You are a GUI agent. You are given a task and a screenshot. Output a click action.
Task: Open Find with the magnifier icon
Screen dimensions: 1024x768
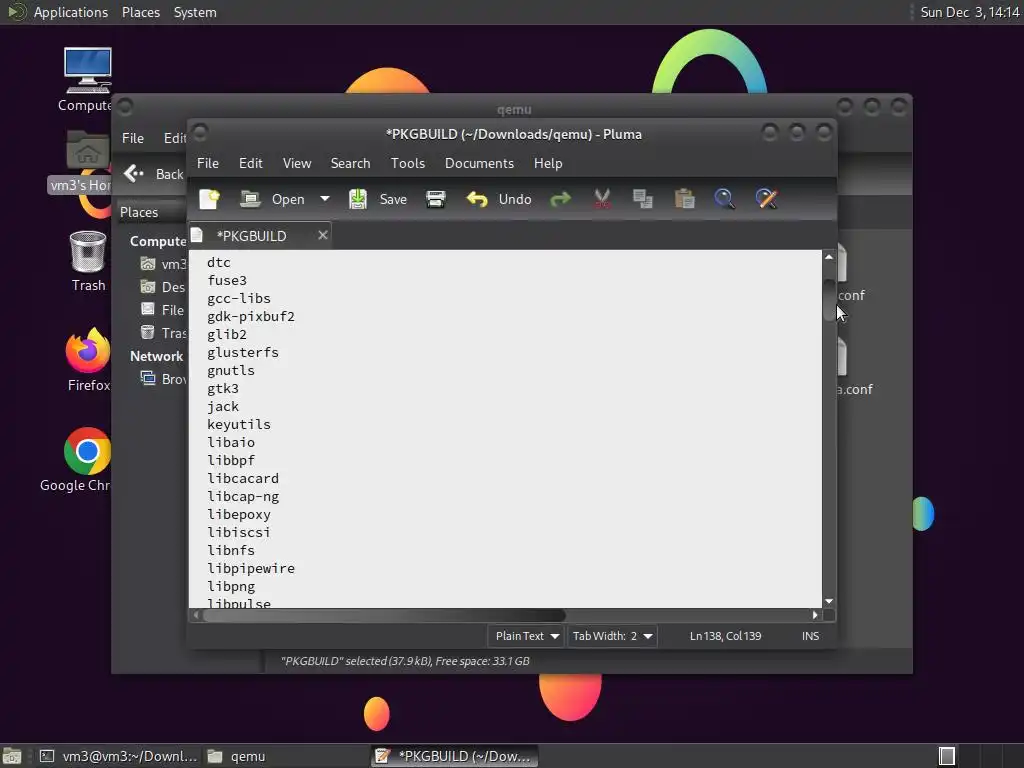coord(724,199)
